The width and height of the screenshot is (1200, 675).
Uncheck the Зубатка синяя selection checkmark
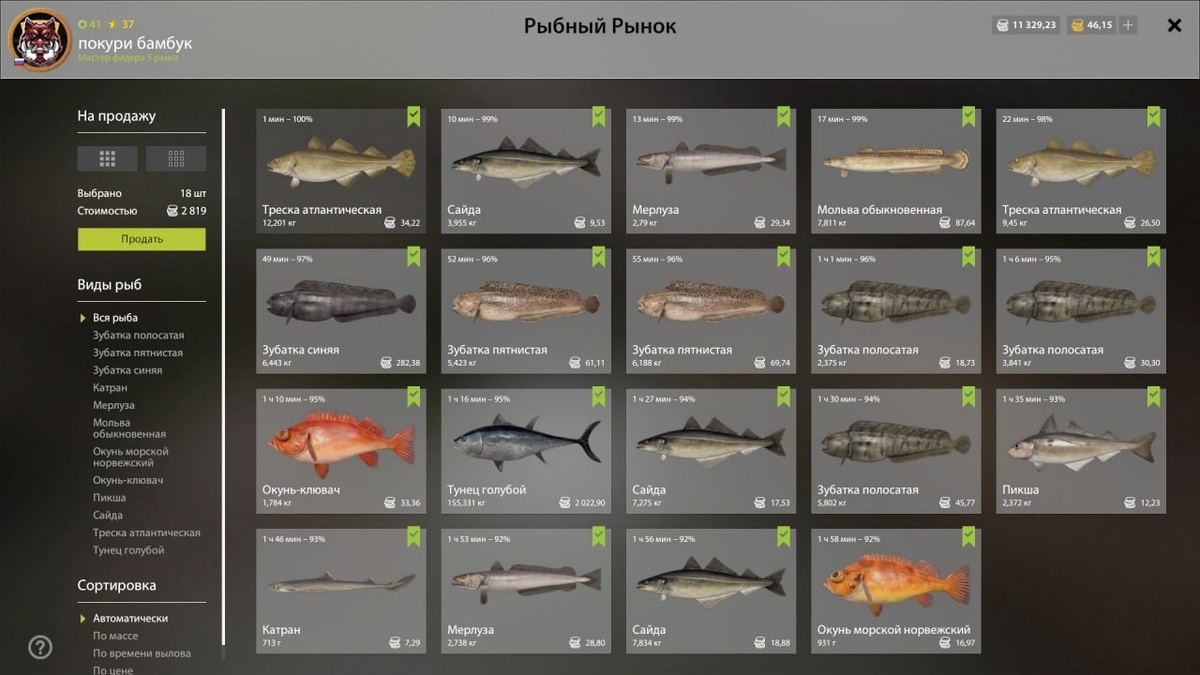pos(413,257)
